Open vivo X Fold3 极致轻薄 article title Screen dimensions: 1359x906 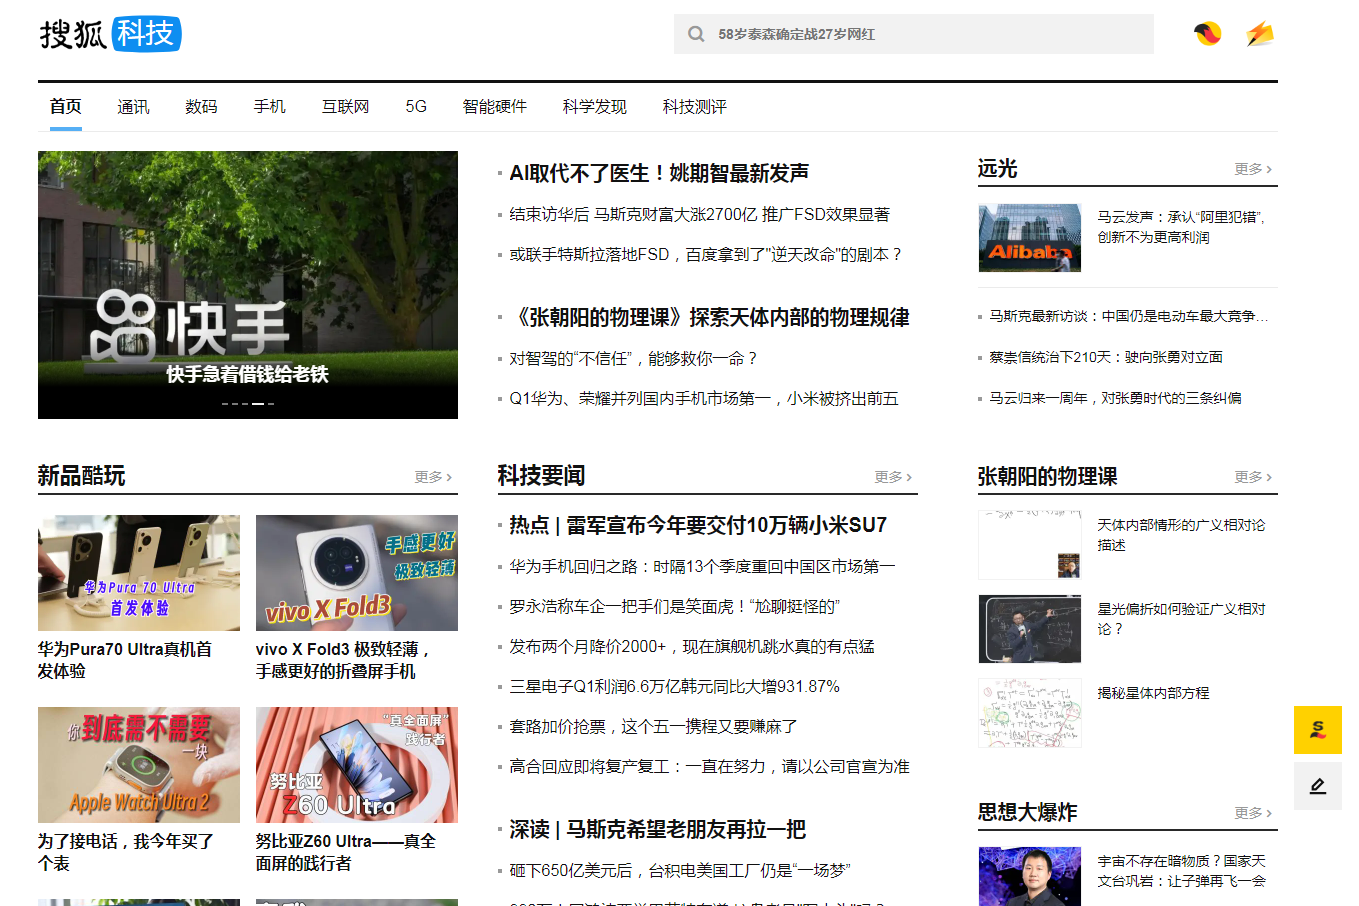point(343,660)
